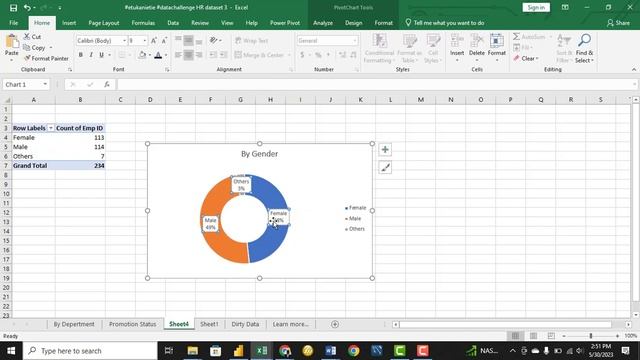
Task: Open Cell Styles gallery
Action: point(433,48)
